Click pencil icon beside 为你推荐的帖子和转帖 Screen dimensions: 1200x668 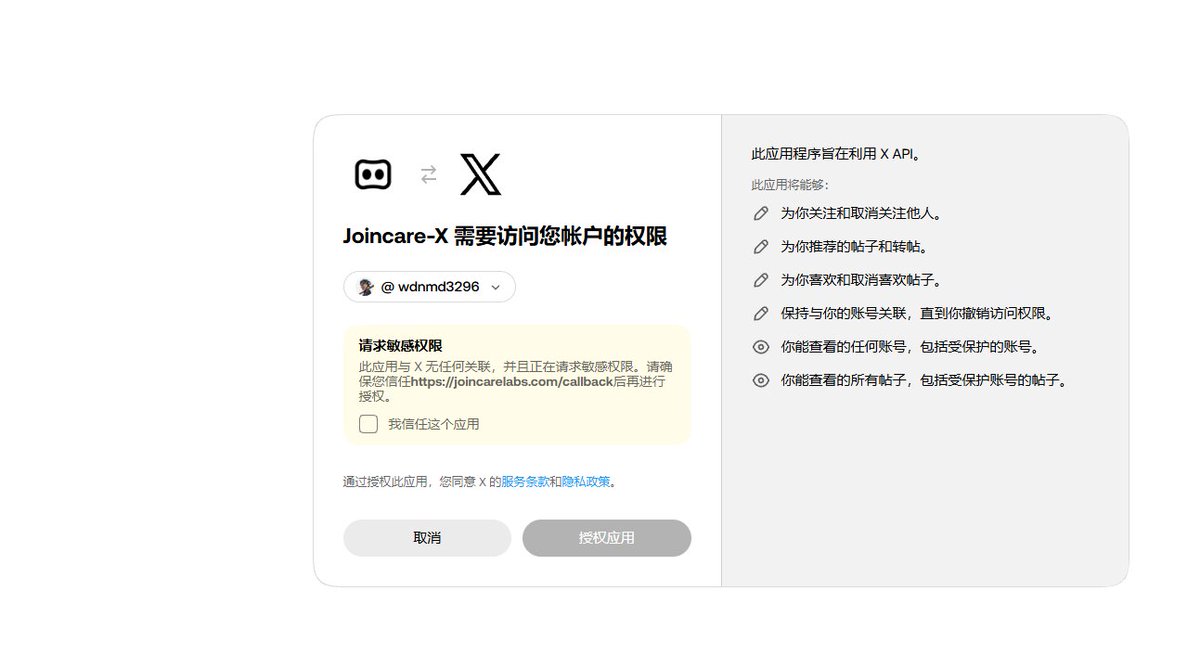point(761,247)
